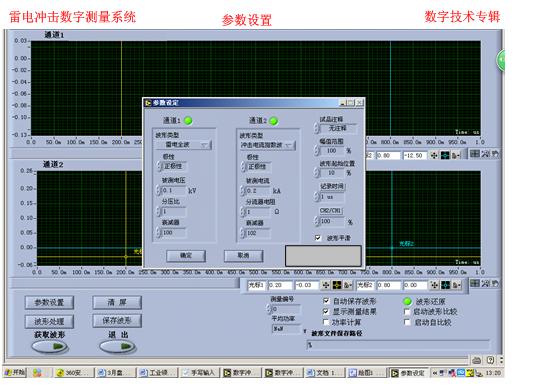The image size is (554, 392).
Task: Click channel 2 衰减器 field showing 102
Action: tap(258, 233)
